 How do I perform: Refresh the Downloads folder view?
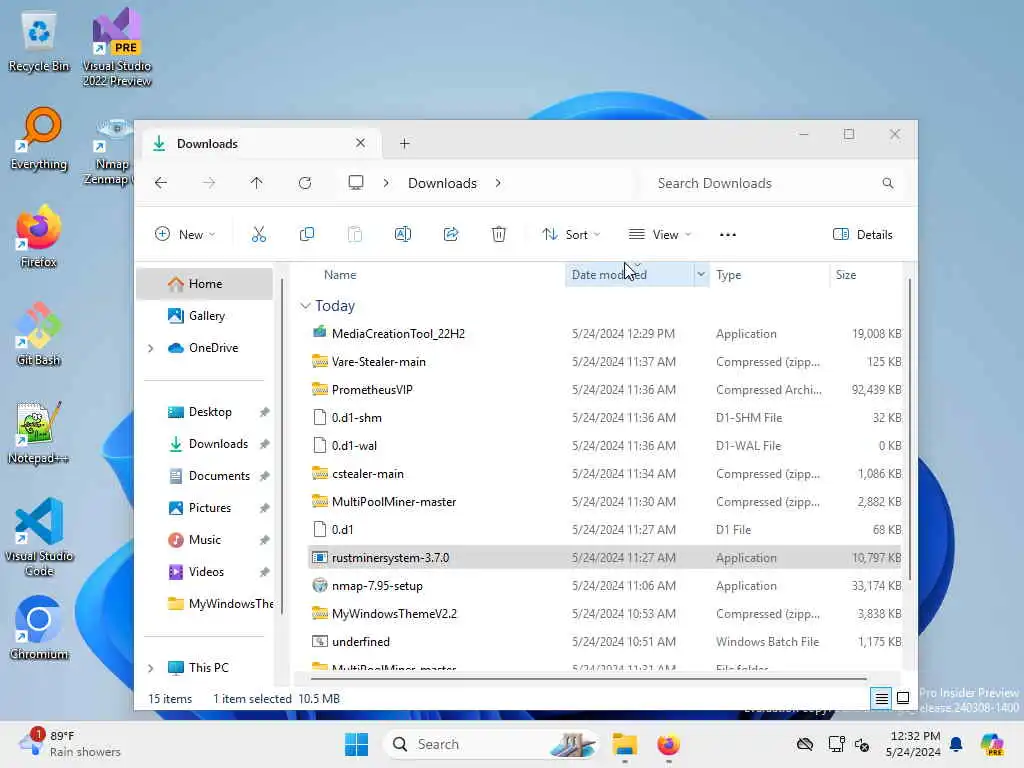click(305, 183)
